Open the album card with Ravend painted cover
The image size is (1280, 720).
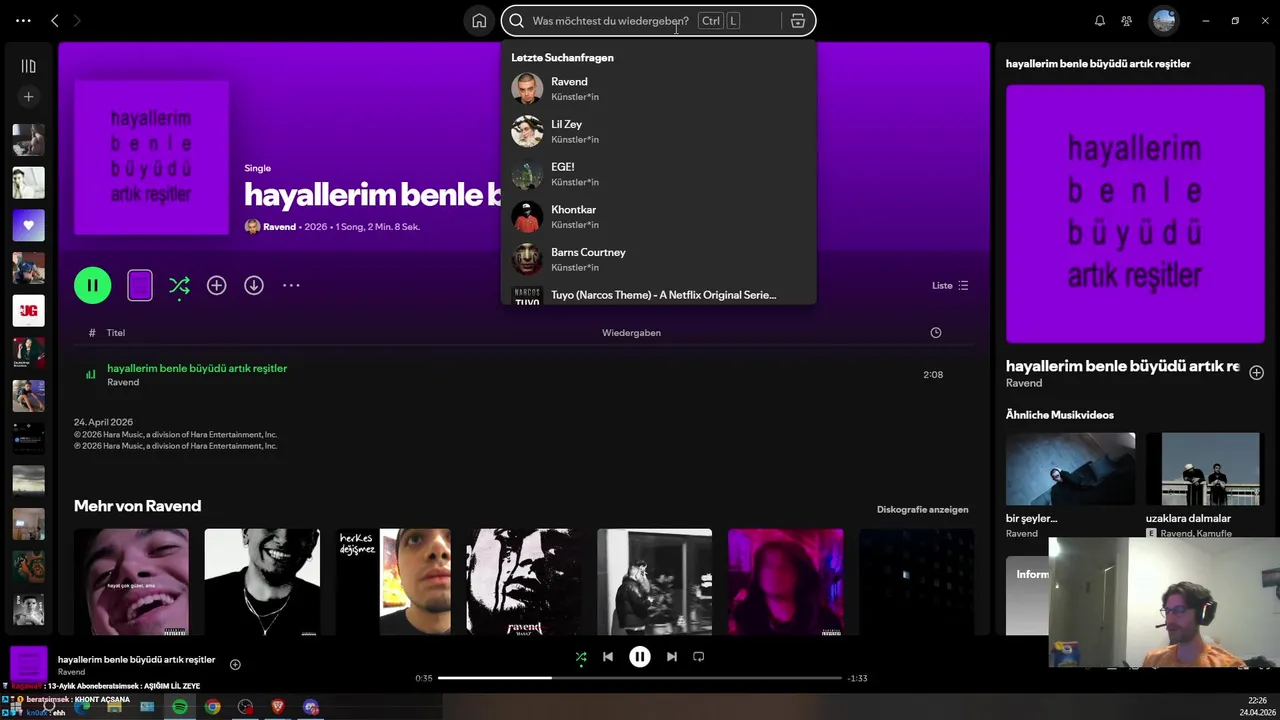524,582
